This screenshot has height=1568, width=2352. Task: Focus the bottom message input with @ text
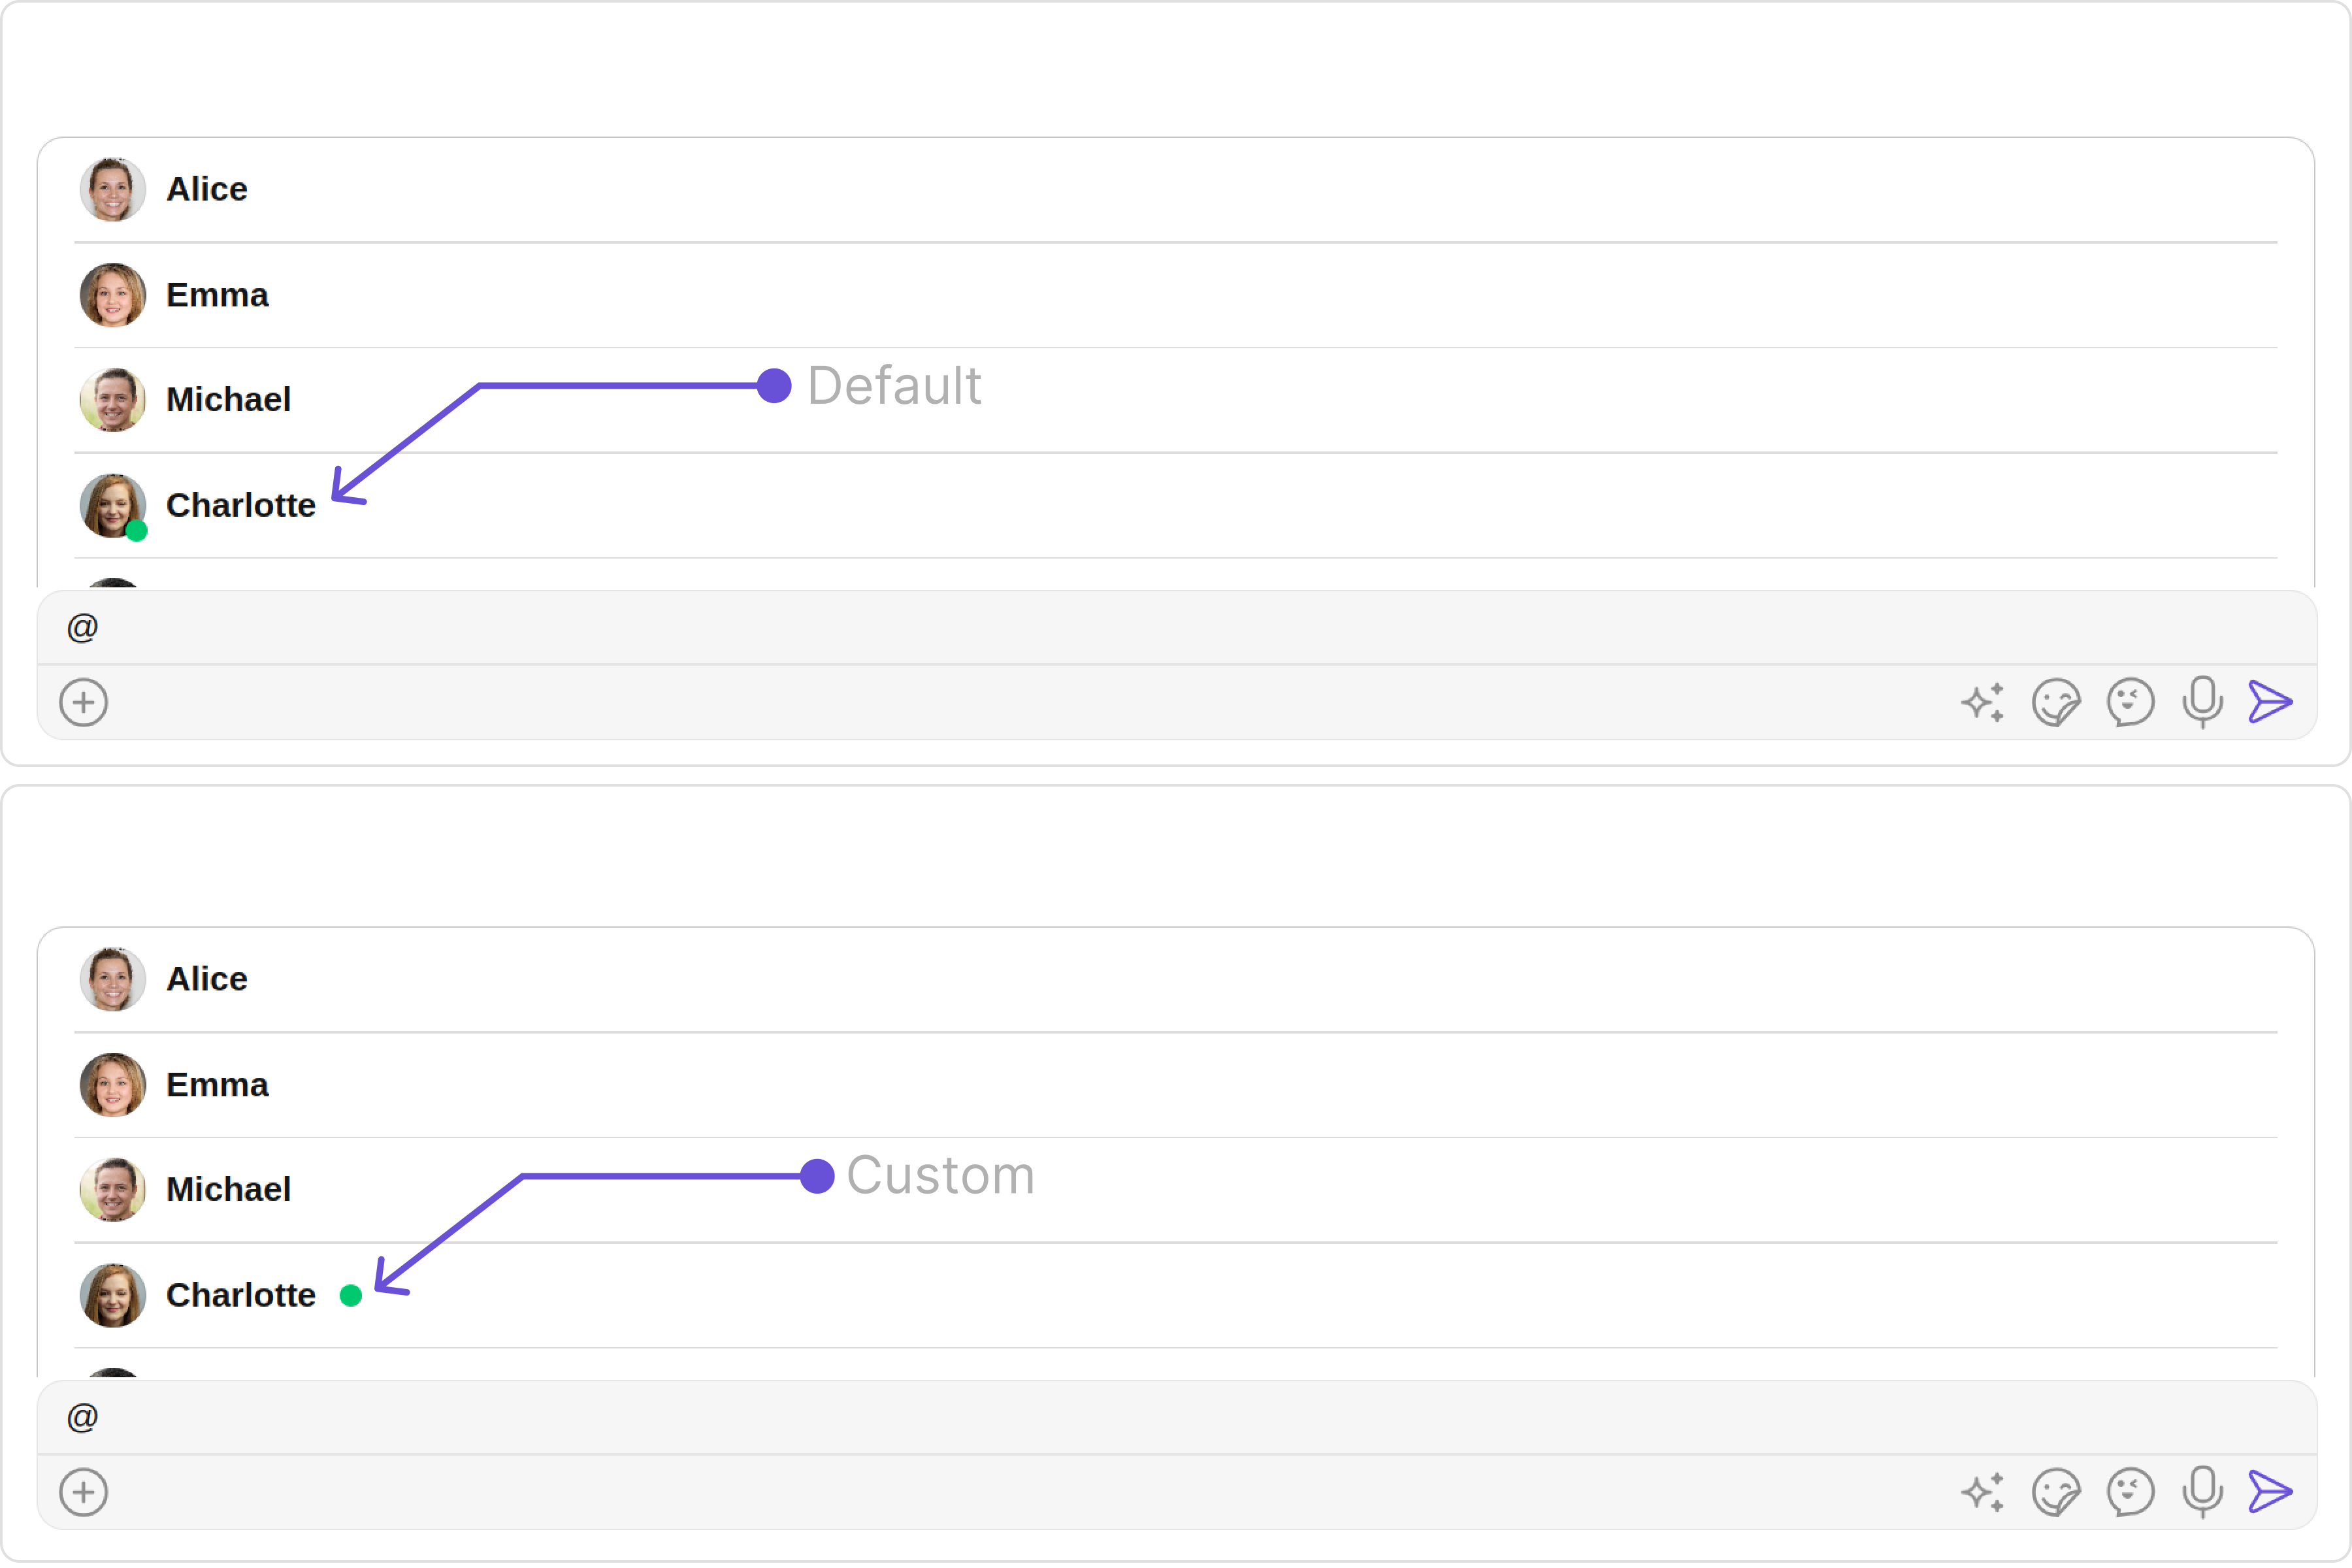pos(1176,1418)
